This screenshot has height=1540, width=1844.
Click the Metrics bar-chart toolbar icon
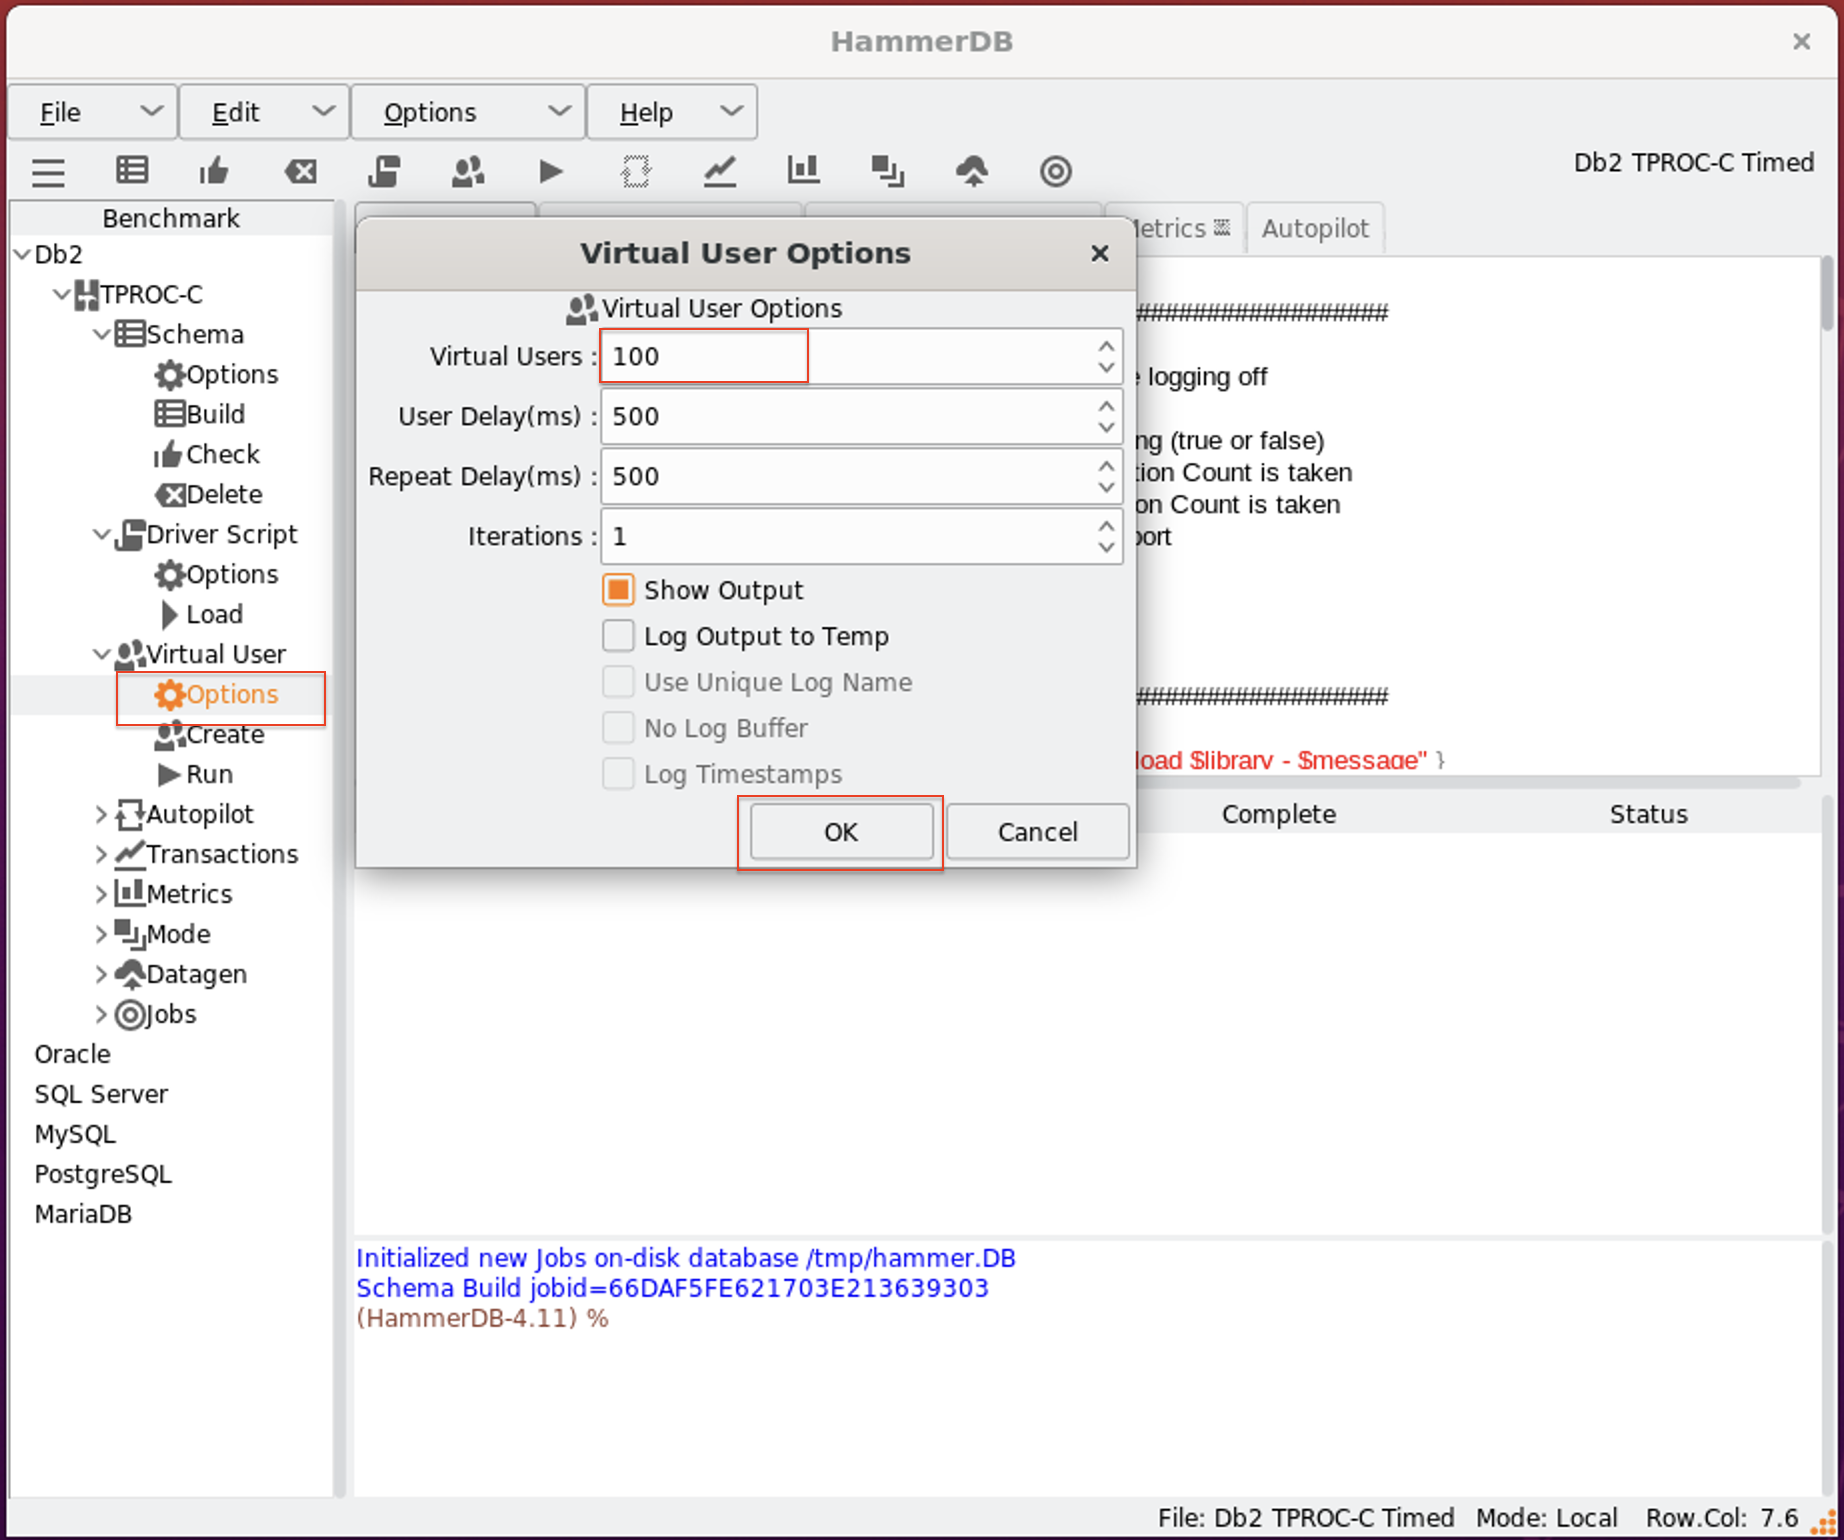pos(803,171)
